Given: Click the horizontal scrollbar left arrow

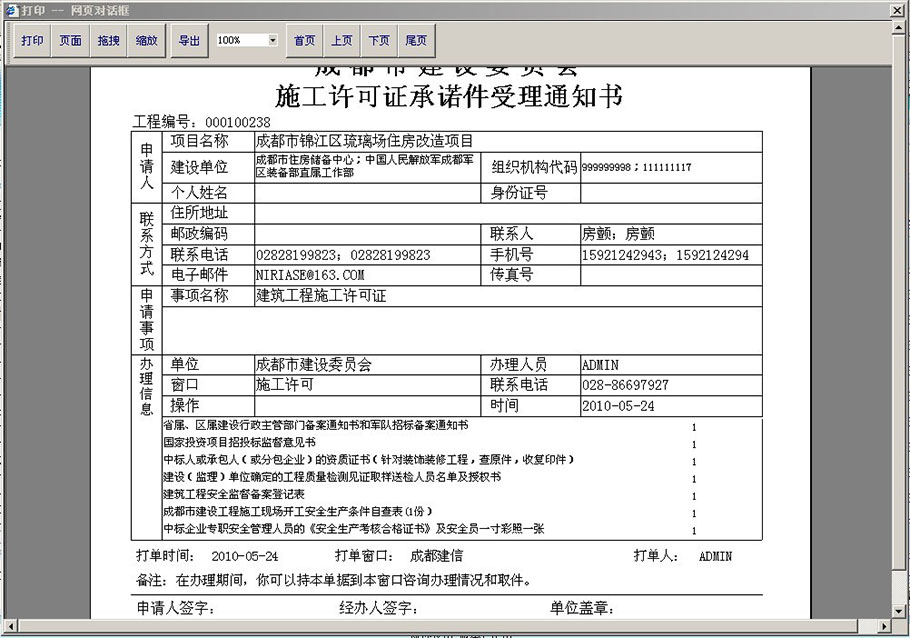Looking at the screenshot, I should 10,626.
